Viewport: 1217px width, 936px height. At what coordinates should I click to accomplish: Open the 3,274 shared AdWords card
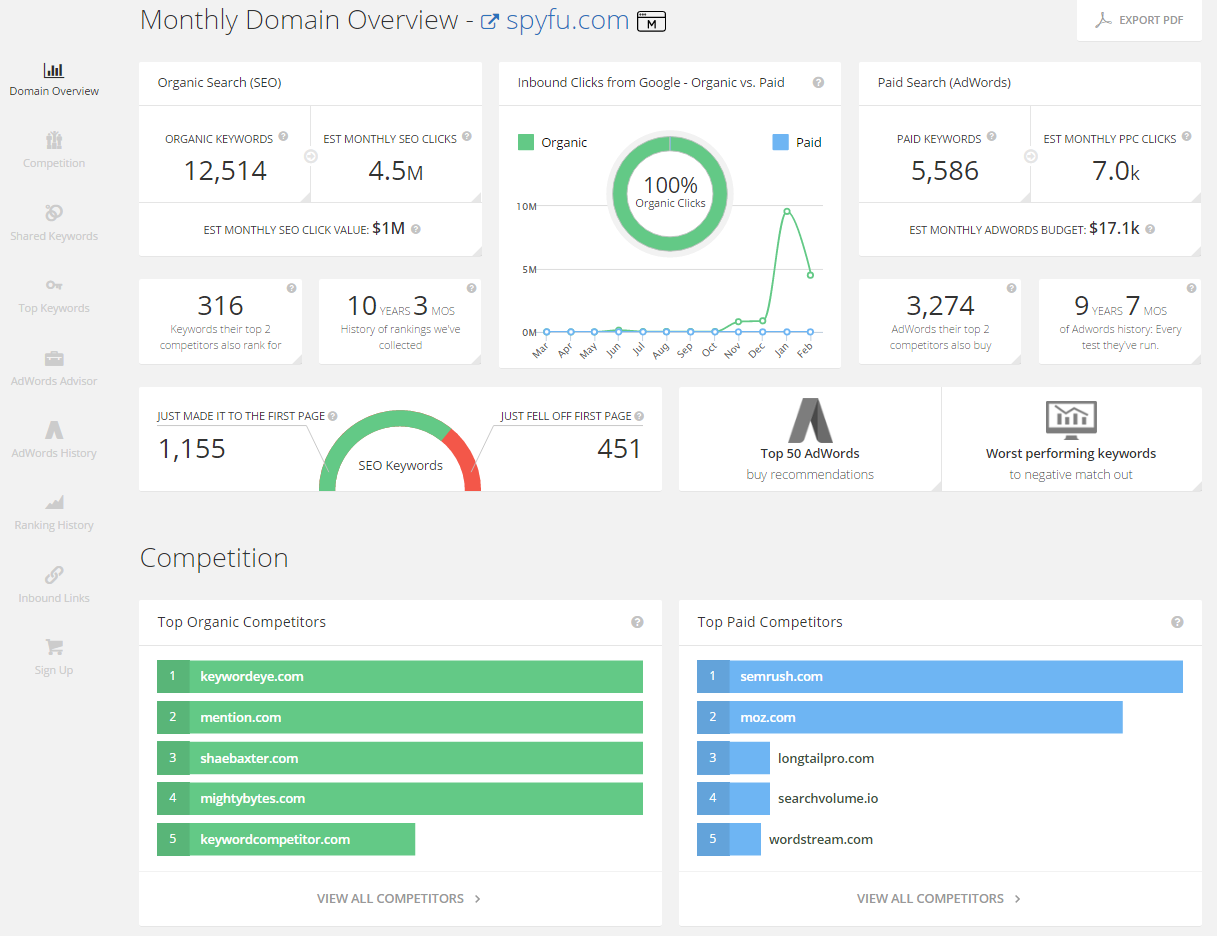pos(940,321)
